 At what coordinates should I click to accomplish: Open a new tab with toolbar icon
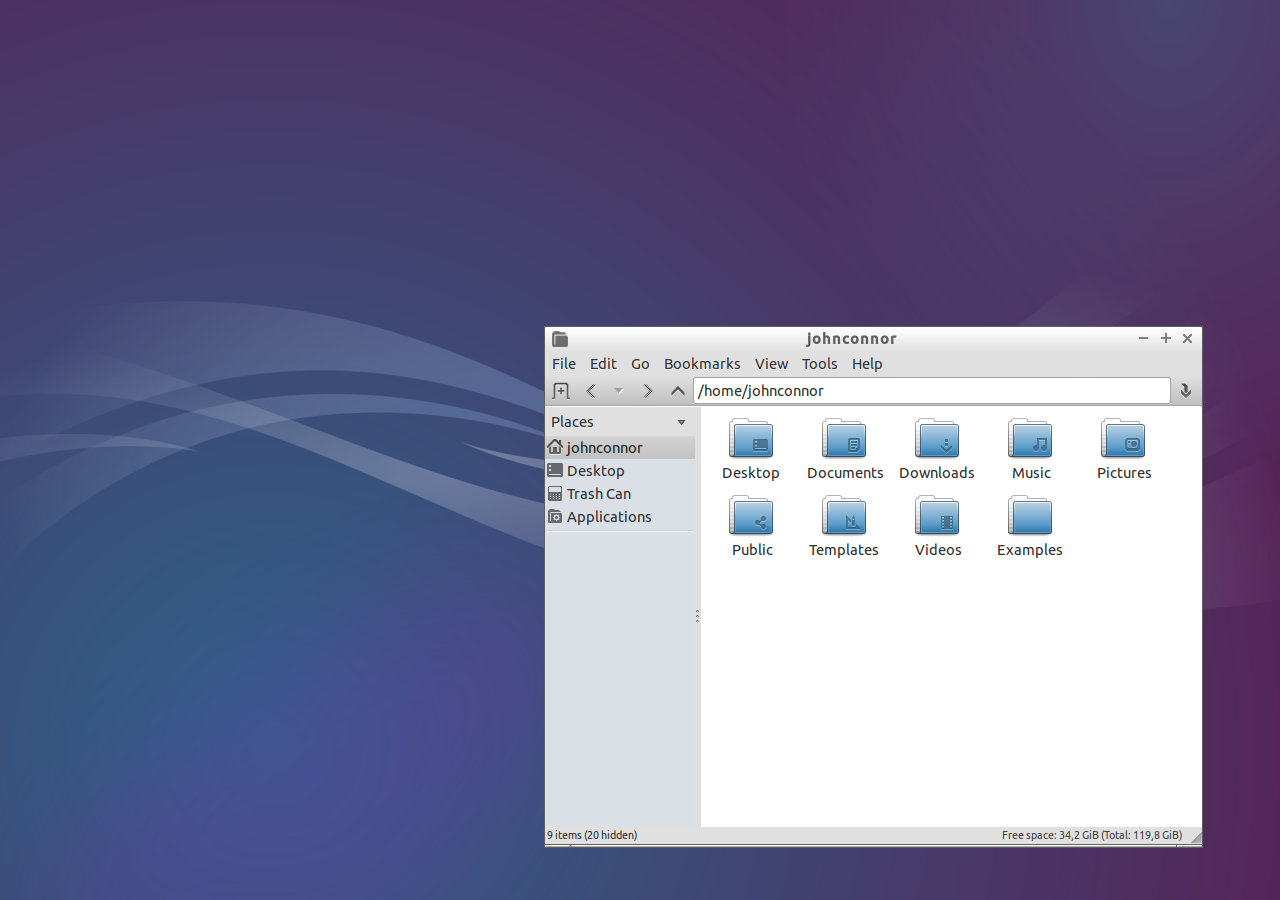pos(561,391)
